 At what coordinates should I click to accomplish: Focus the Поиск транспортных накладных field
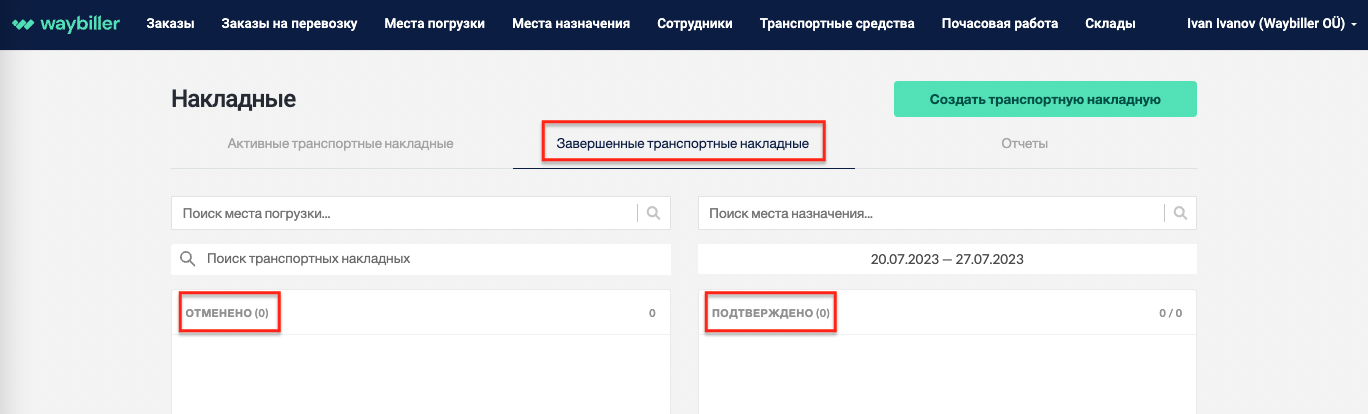tap(420, 258)
